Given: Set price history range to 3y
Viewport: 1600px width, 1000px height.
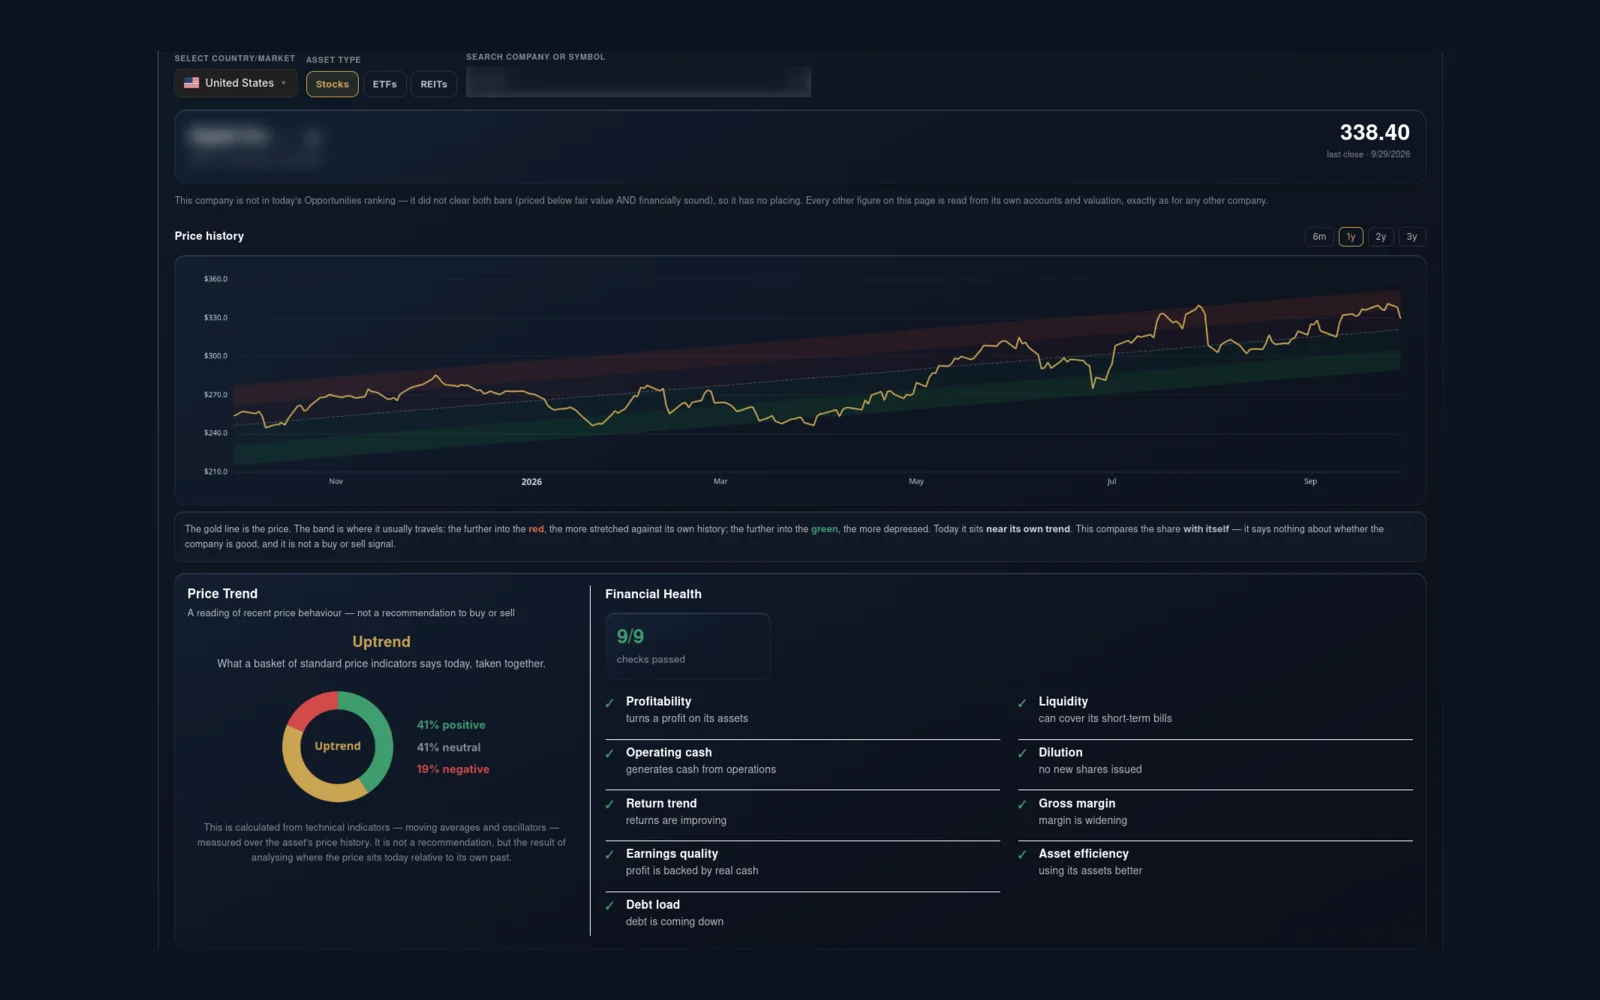Looking at the screenshot, I should 1412,237.
